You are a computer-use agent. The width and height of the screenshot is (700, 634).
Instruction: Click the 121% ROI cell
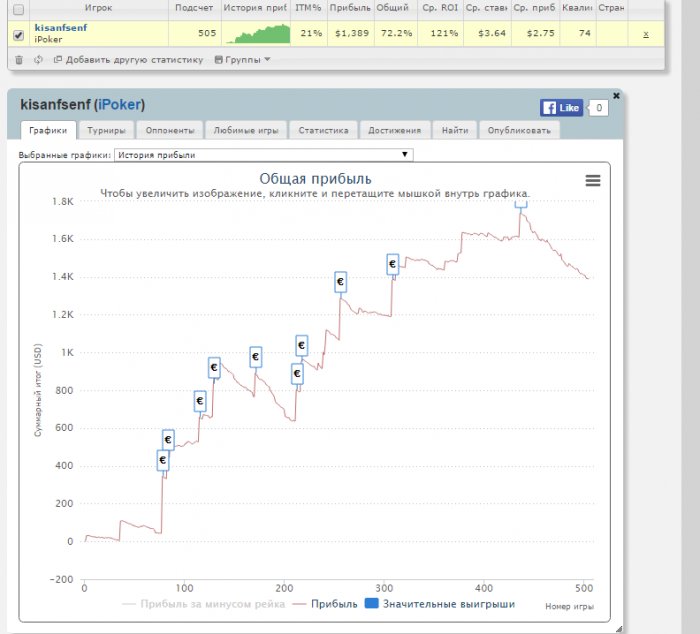coord(444,33)
